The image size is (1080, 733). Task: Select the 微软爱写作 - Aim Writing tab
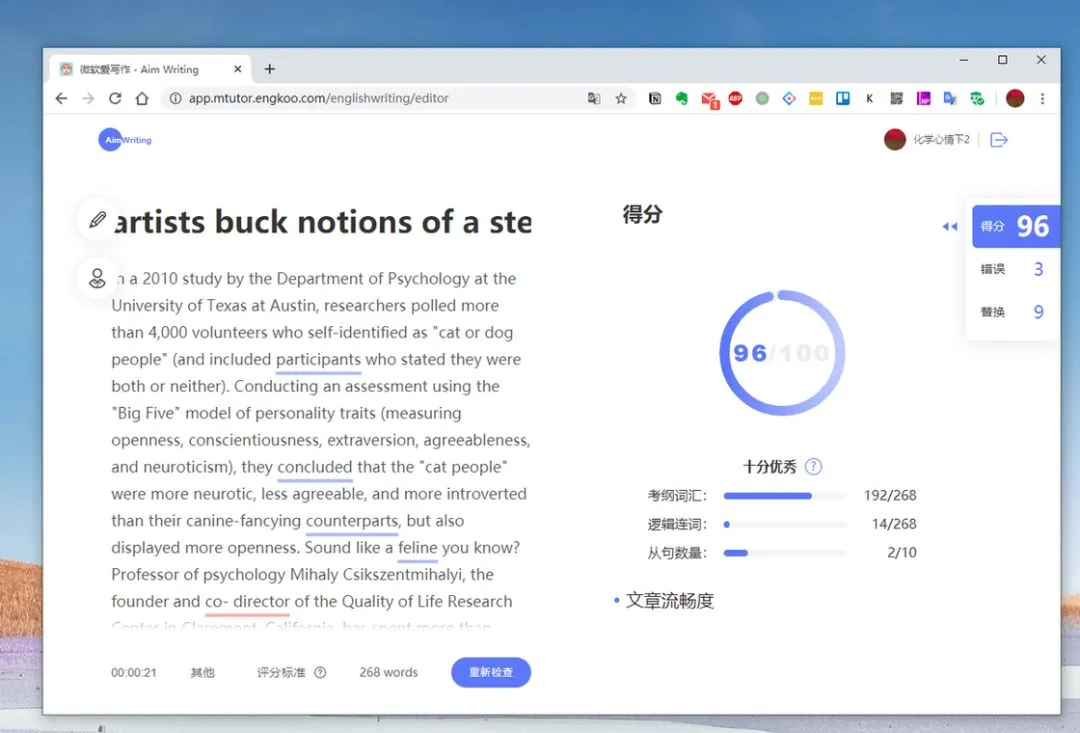point(150,69)
